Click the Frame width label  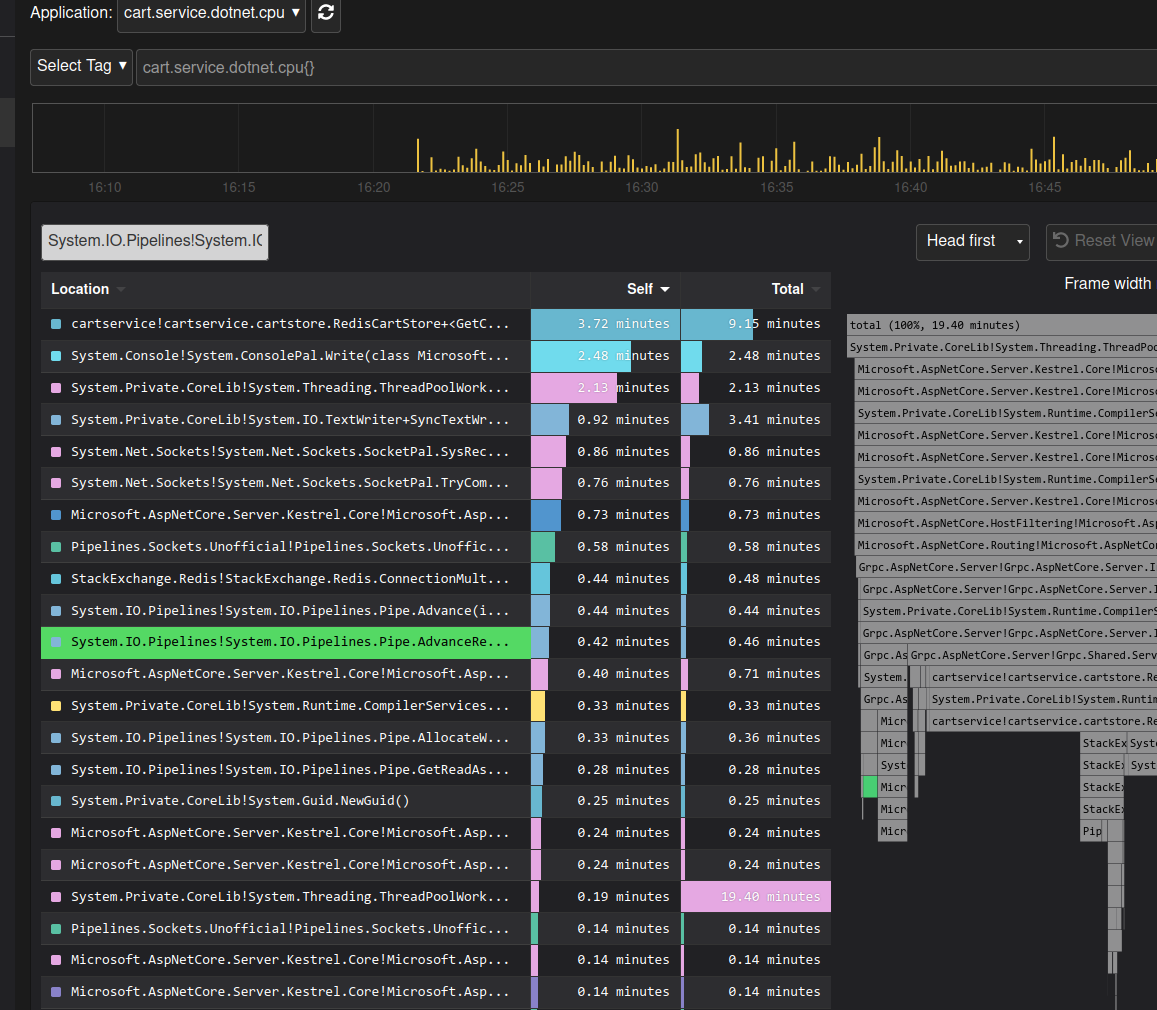click(1107, 284)
